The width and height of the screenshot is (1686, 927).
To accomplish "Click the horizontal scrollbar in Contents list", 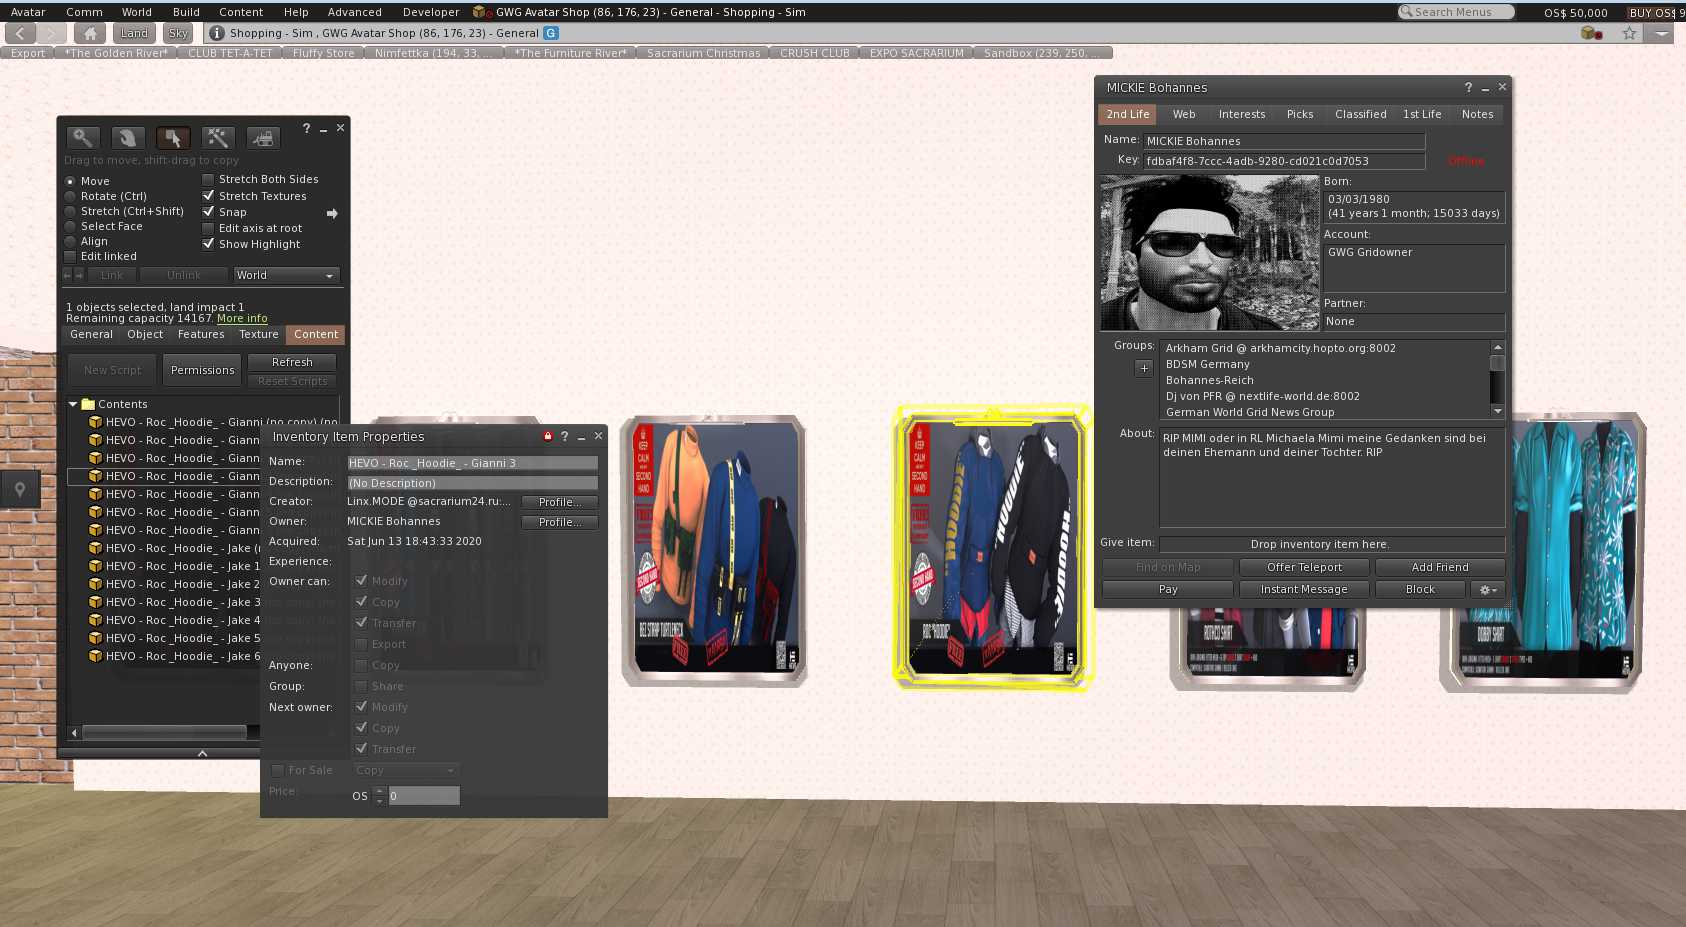I will click(164, 732).
